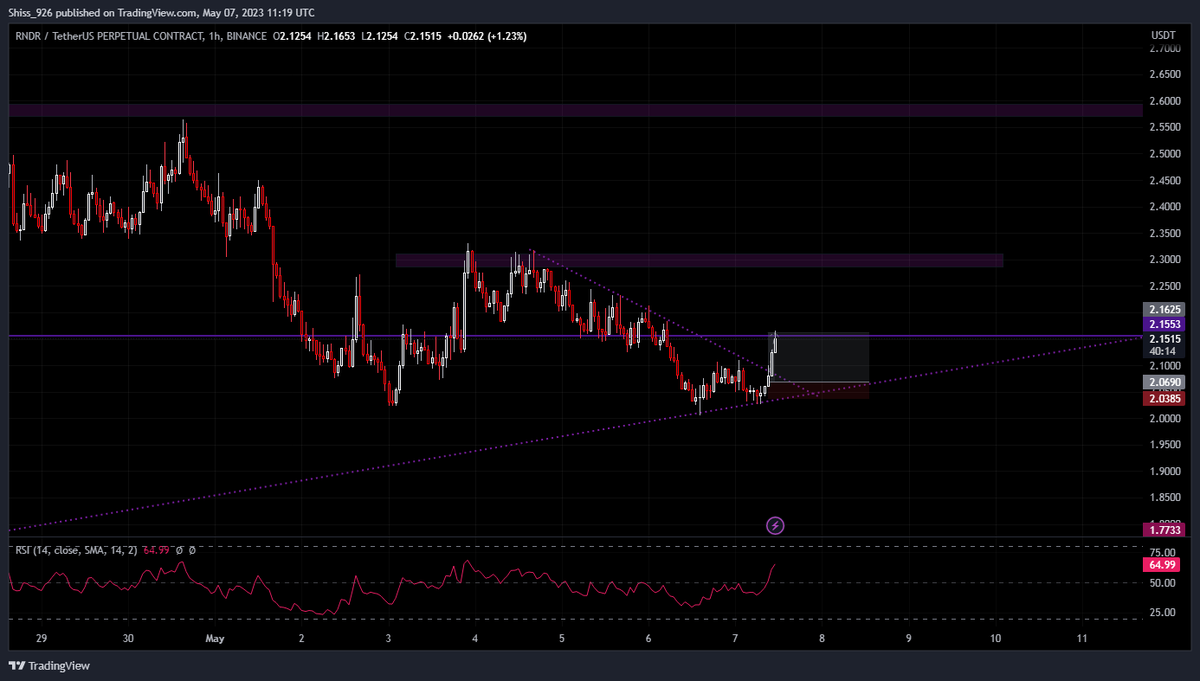This screenshot has height=681, width=1200.
Task: Click the 25.00 level on RSI axis
Action: tap(1162, 612)
